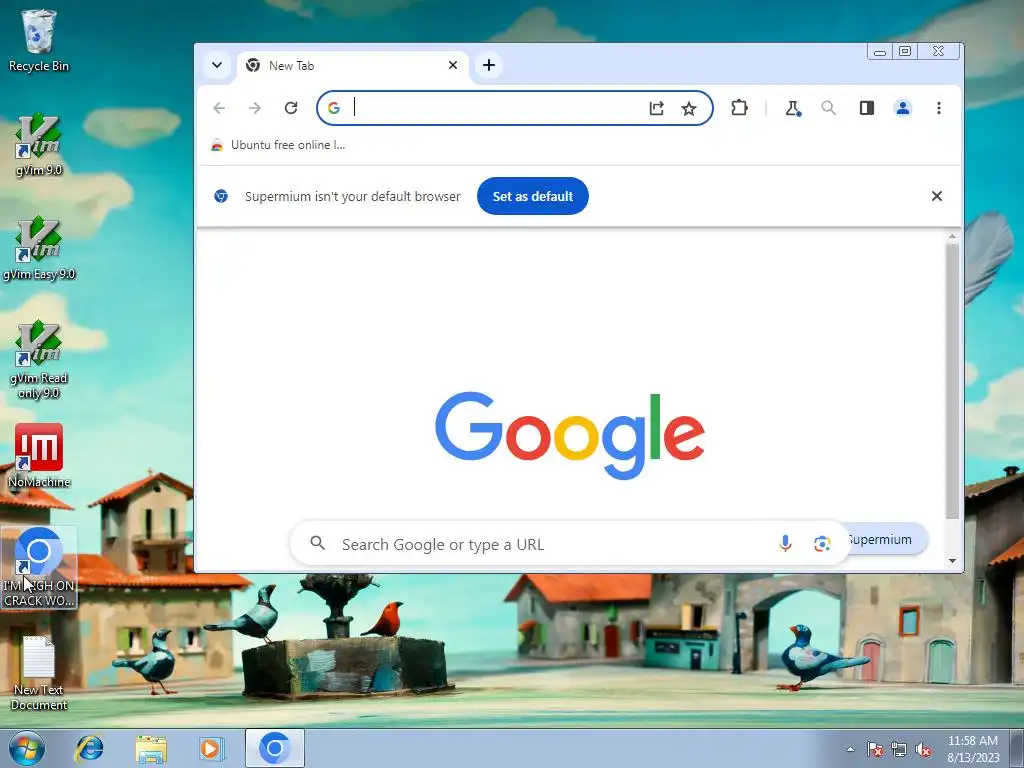The height and width of the screenshot is (768, 1024).
Task: Select the gVim 9.0 desktop shortcut
Action: coord(39,145)
